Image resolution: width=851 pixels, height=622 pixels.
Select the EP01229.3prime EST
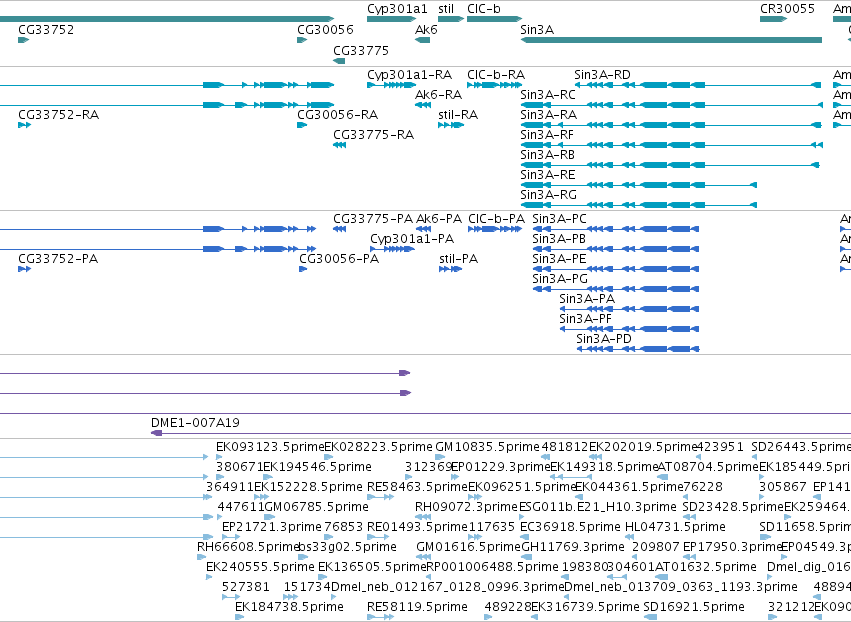pyautogui.click(x=455, y=477)
